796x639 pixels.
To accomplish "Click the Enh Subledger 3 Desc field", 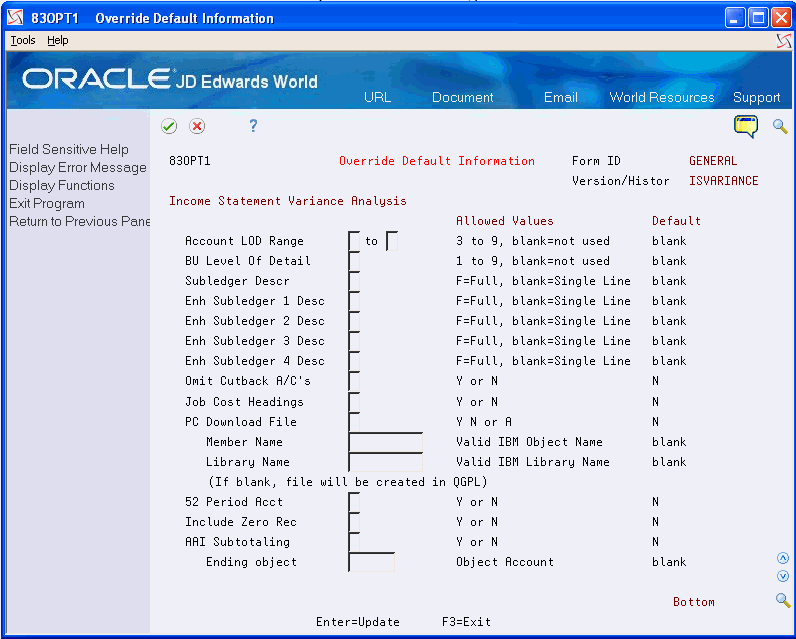I will pos(354,341).
